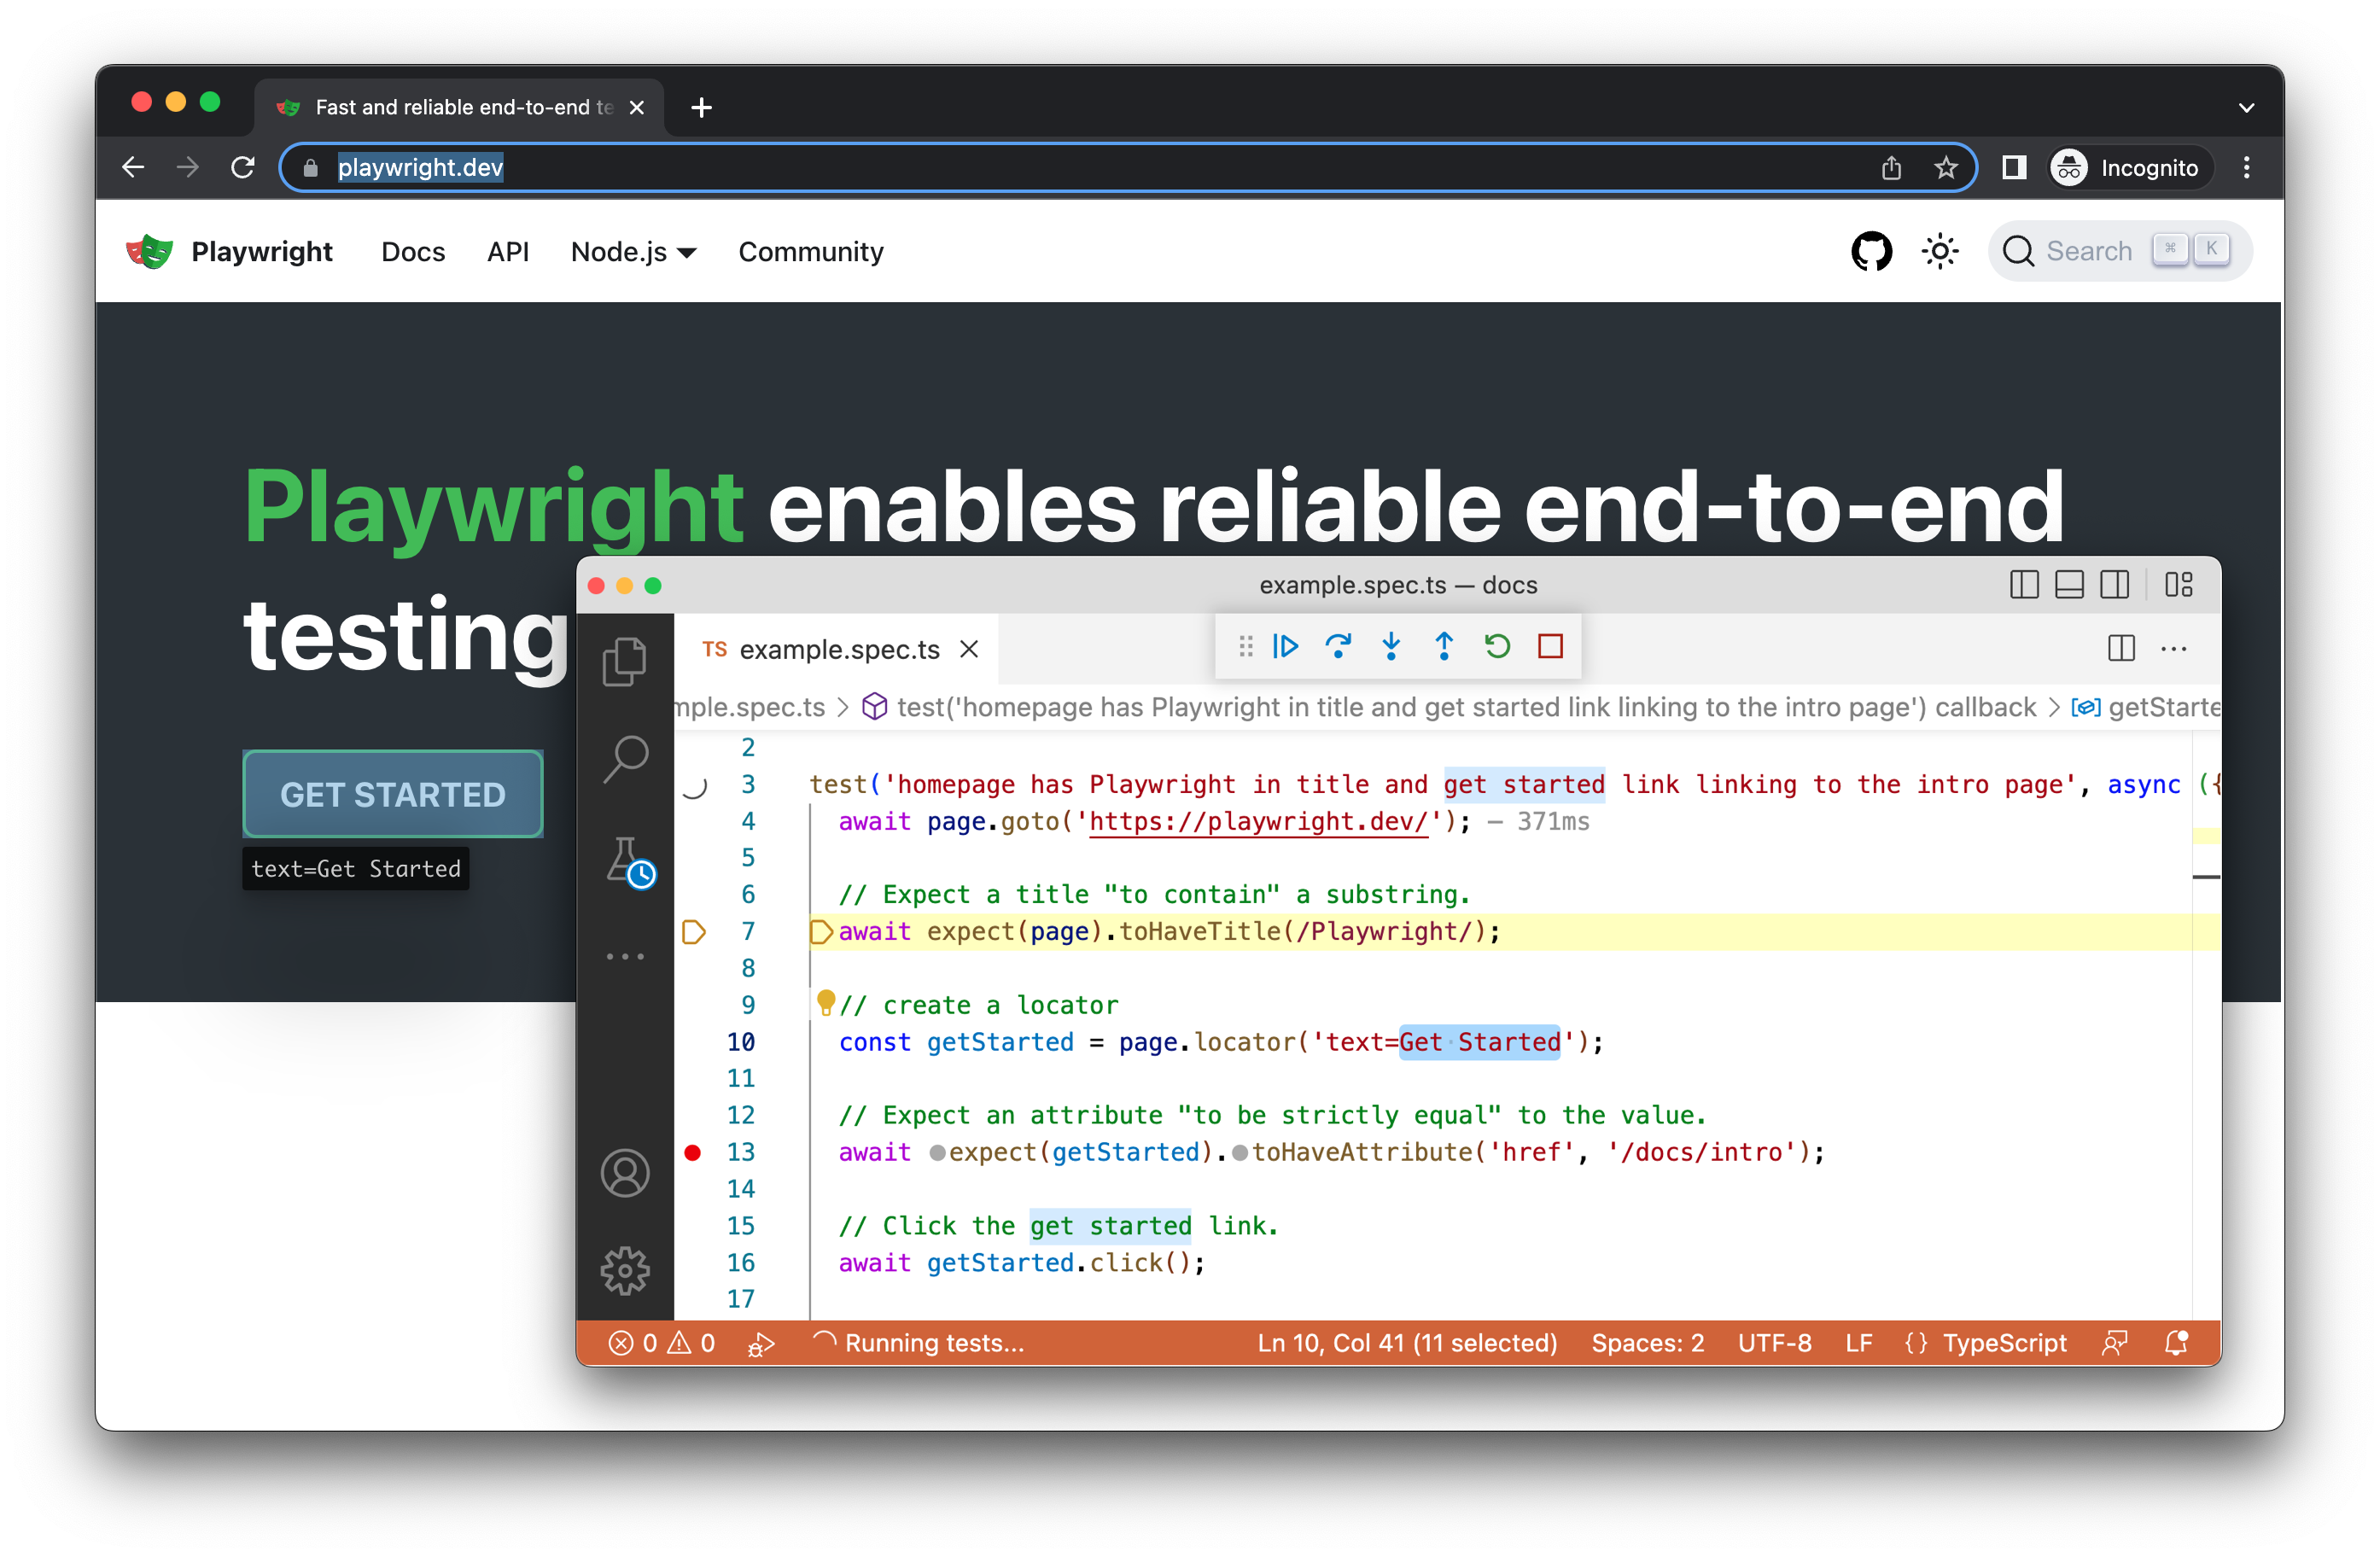Bookmark the page with the star
Viewport: 2380px width, 1557px height.
pyautogui.click(x=1946, y=167)
